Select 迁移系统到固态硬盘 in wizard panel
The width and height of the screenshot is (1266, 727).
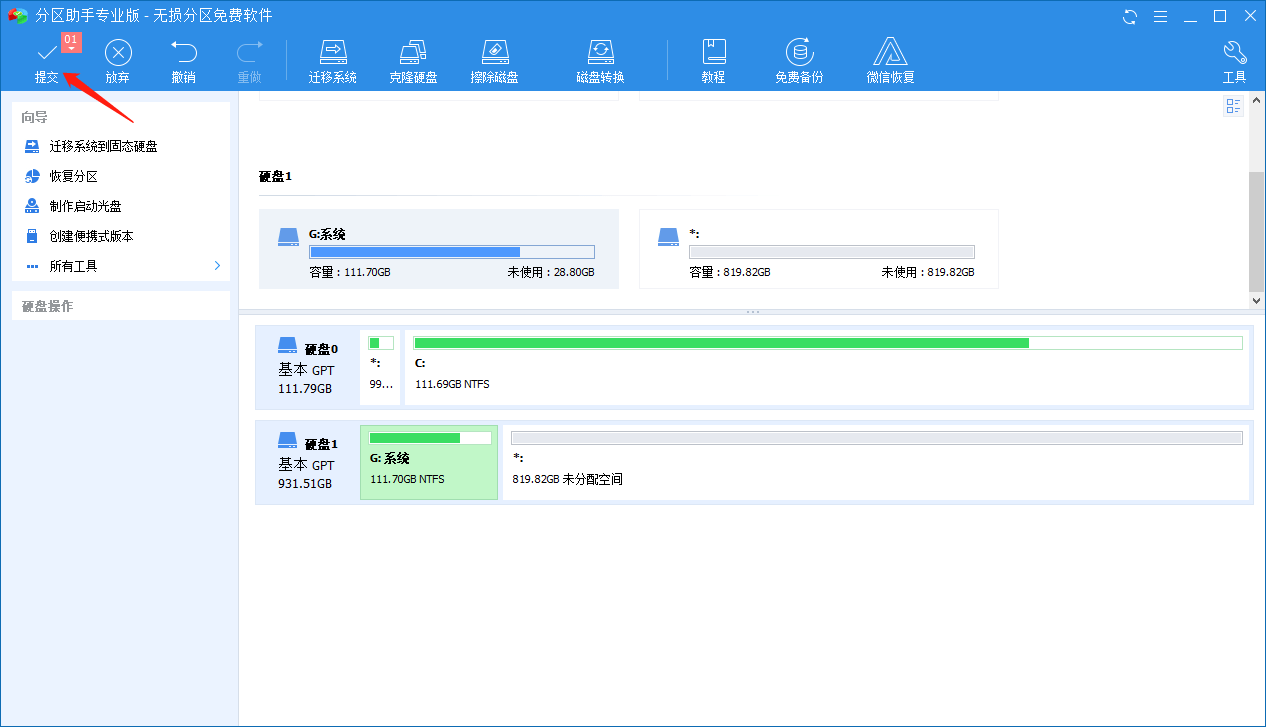click(103, 146)
